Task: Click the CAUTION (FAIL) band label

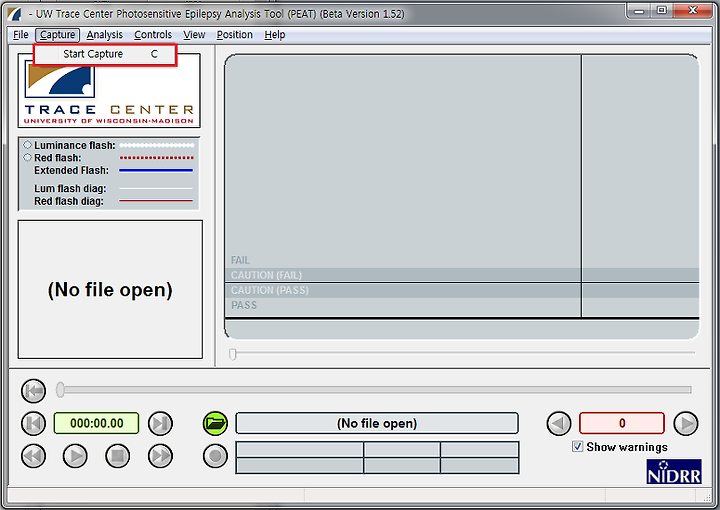Action: pos(266,275)
